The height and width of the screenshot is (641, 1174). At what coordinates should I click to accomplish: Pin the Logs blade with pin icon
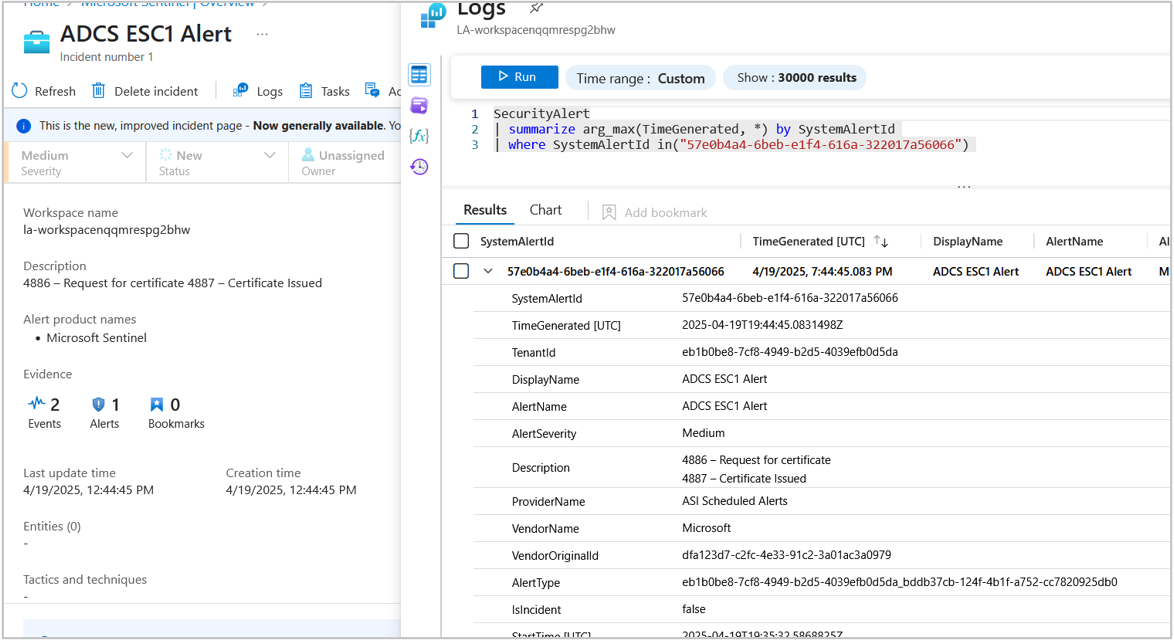point(536,9)
